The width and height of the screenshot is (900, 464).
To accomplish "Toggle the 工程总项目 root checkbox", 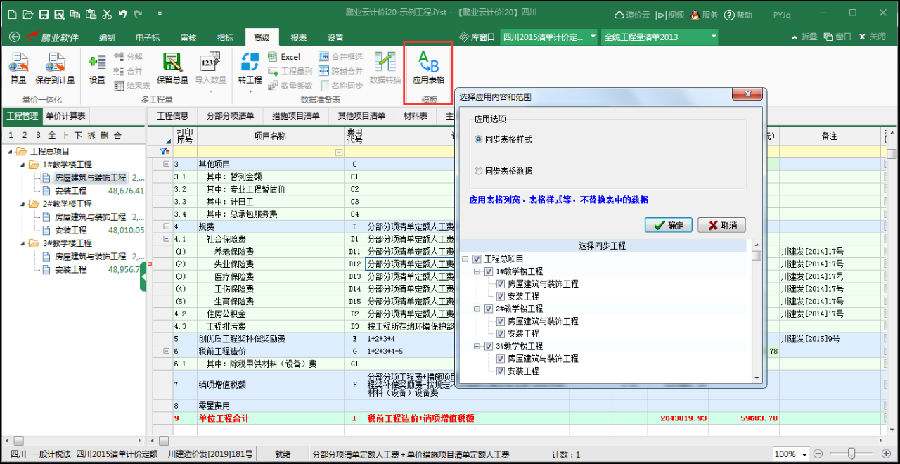I will (x=476, y=258).
